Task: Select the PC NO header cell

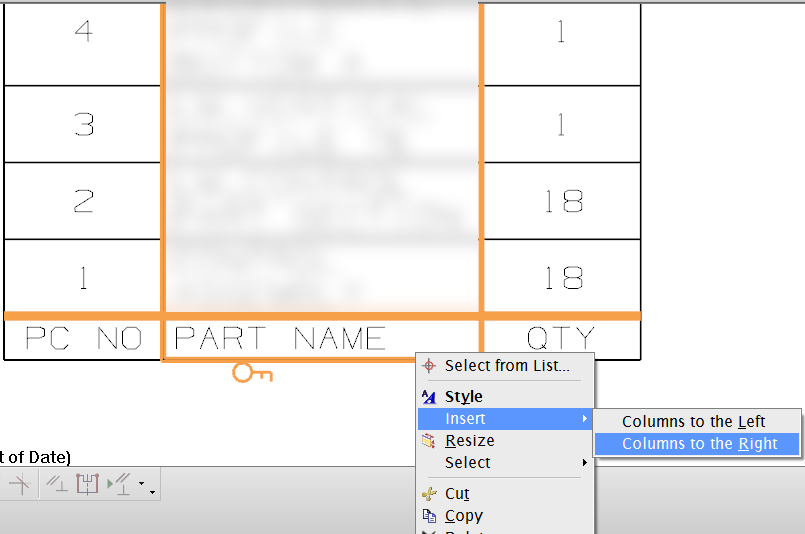Action: (x=83, y=339)
